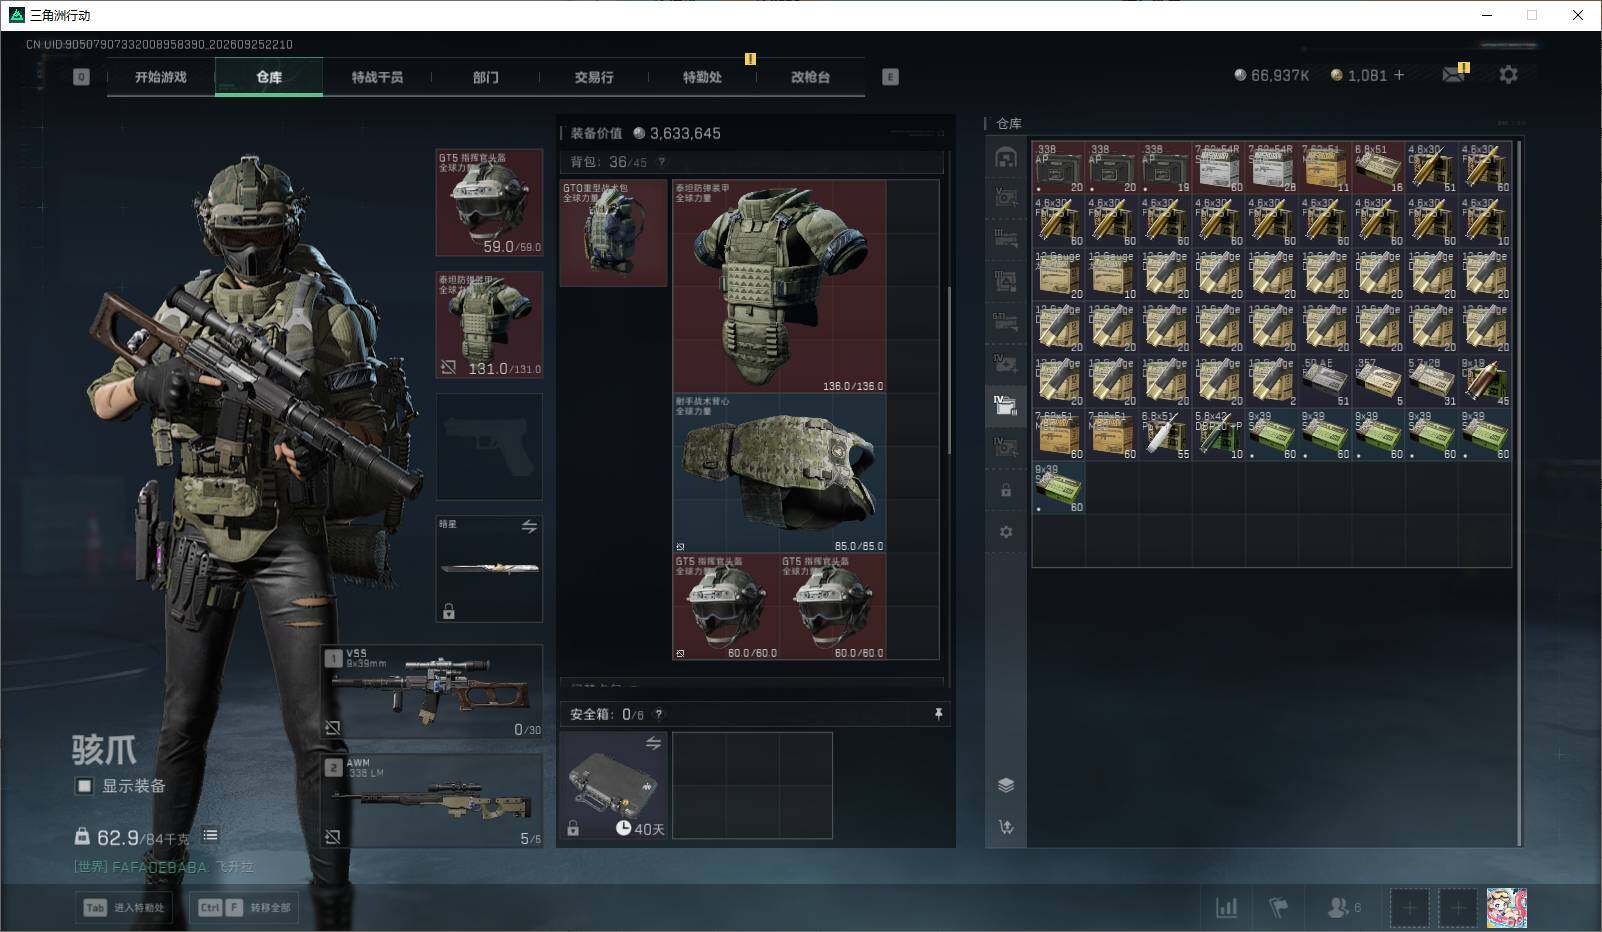Open the bar chart statistics icon
1602x932 pixels.
[x=1226, y=907]
